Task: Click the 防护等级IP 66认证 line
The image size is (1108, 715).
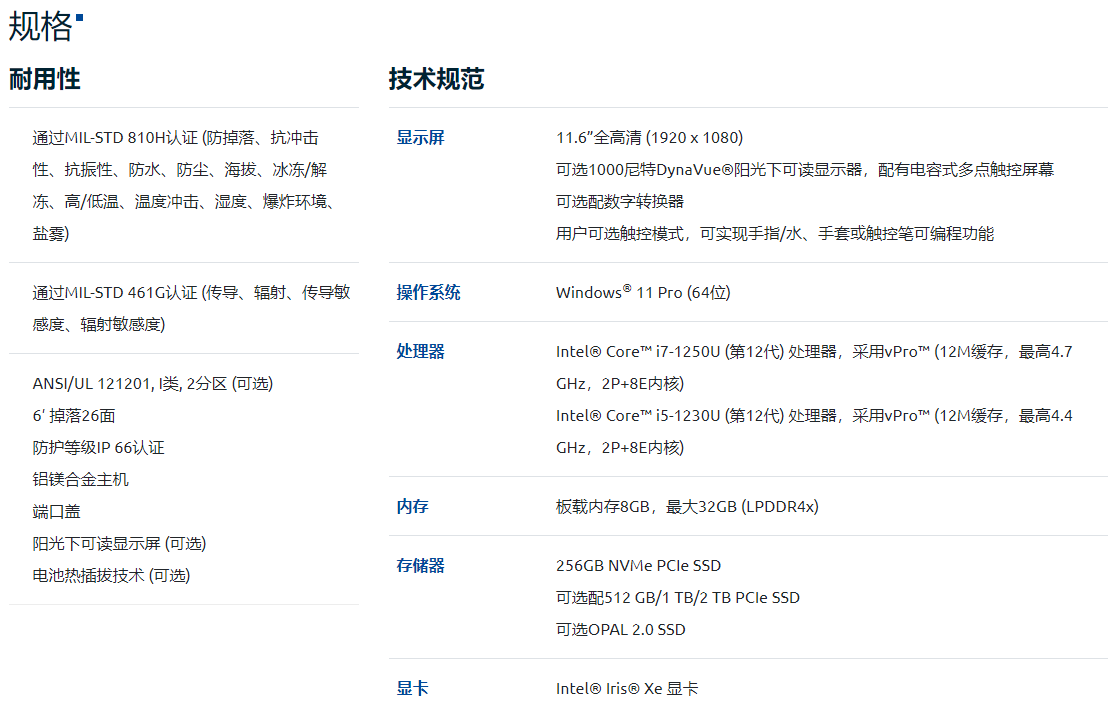Action: [x=98, y=448]
